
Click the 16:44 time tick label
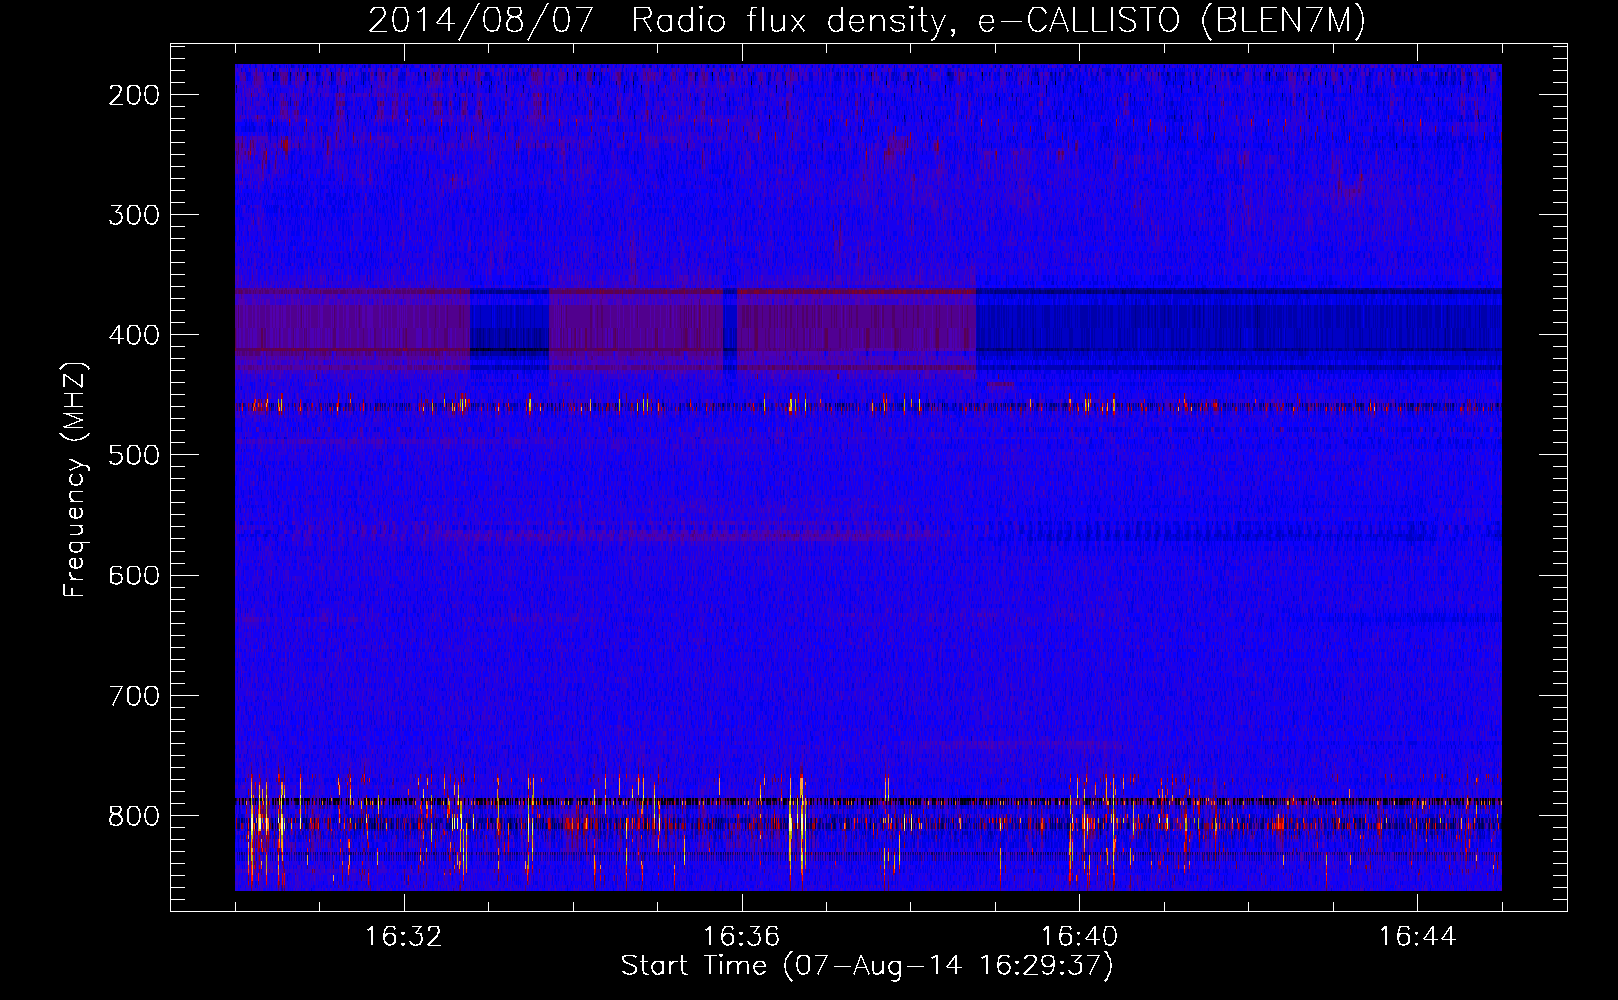(x=1418, y=937)
